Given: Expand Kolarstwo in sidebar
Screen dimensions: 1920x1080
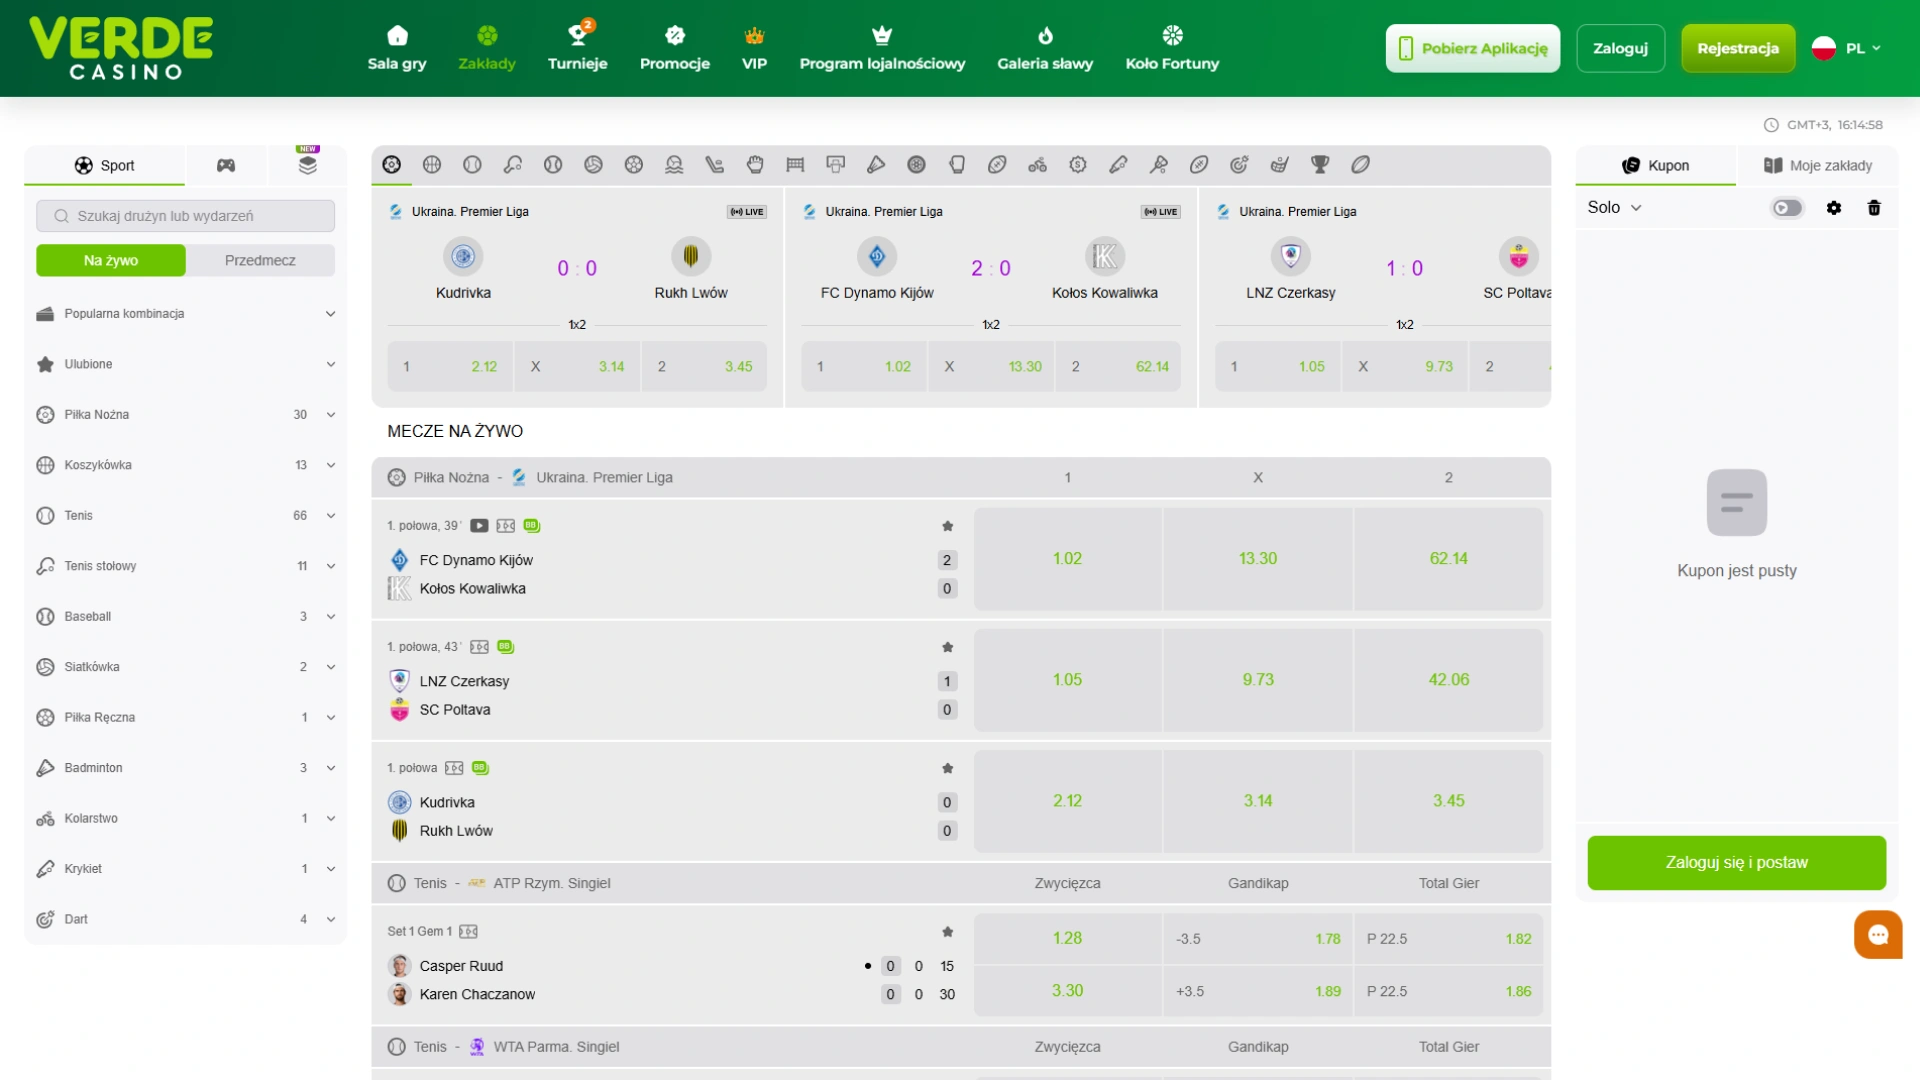Looking at the screenshot, I should [x=186, y=818].
